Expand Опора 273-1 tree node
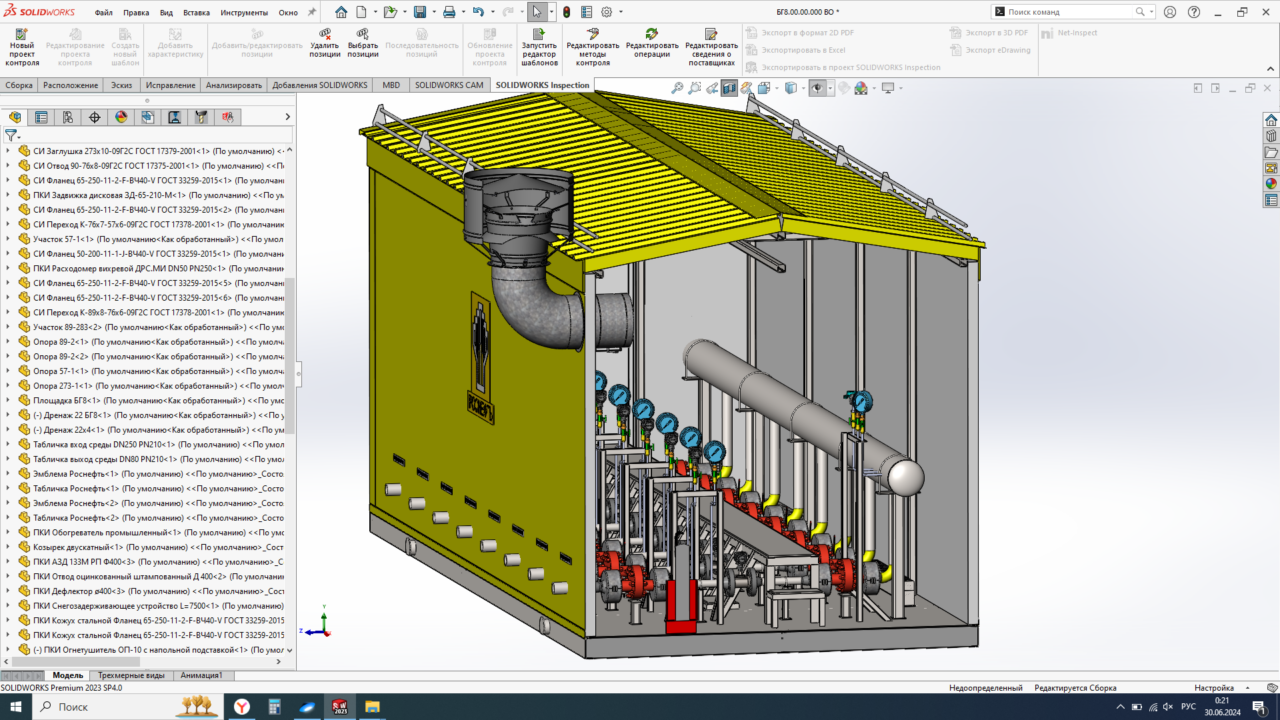 [x=8, y=385]
